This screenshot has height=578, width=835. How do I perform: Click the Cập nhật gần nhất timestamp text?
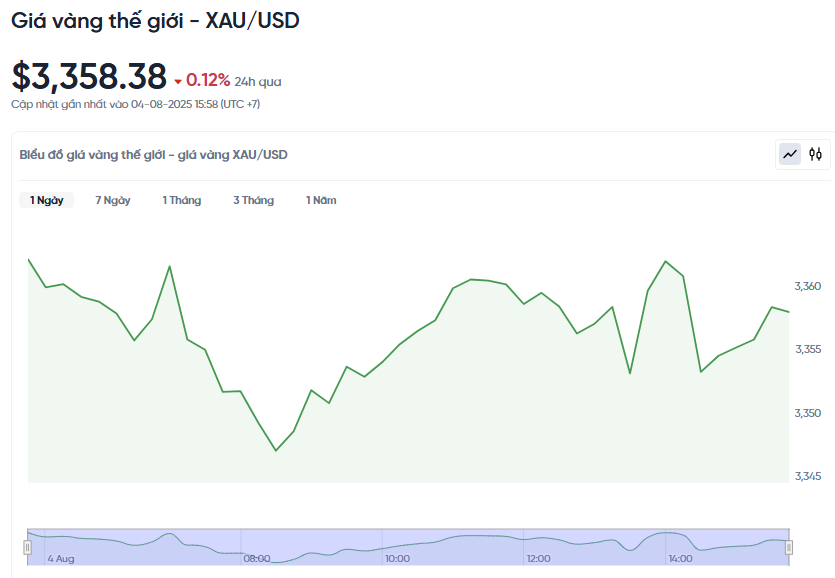pyautogui.click(x=135, y=104)
